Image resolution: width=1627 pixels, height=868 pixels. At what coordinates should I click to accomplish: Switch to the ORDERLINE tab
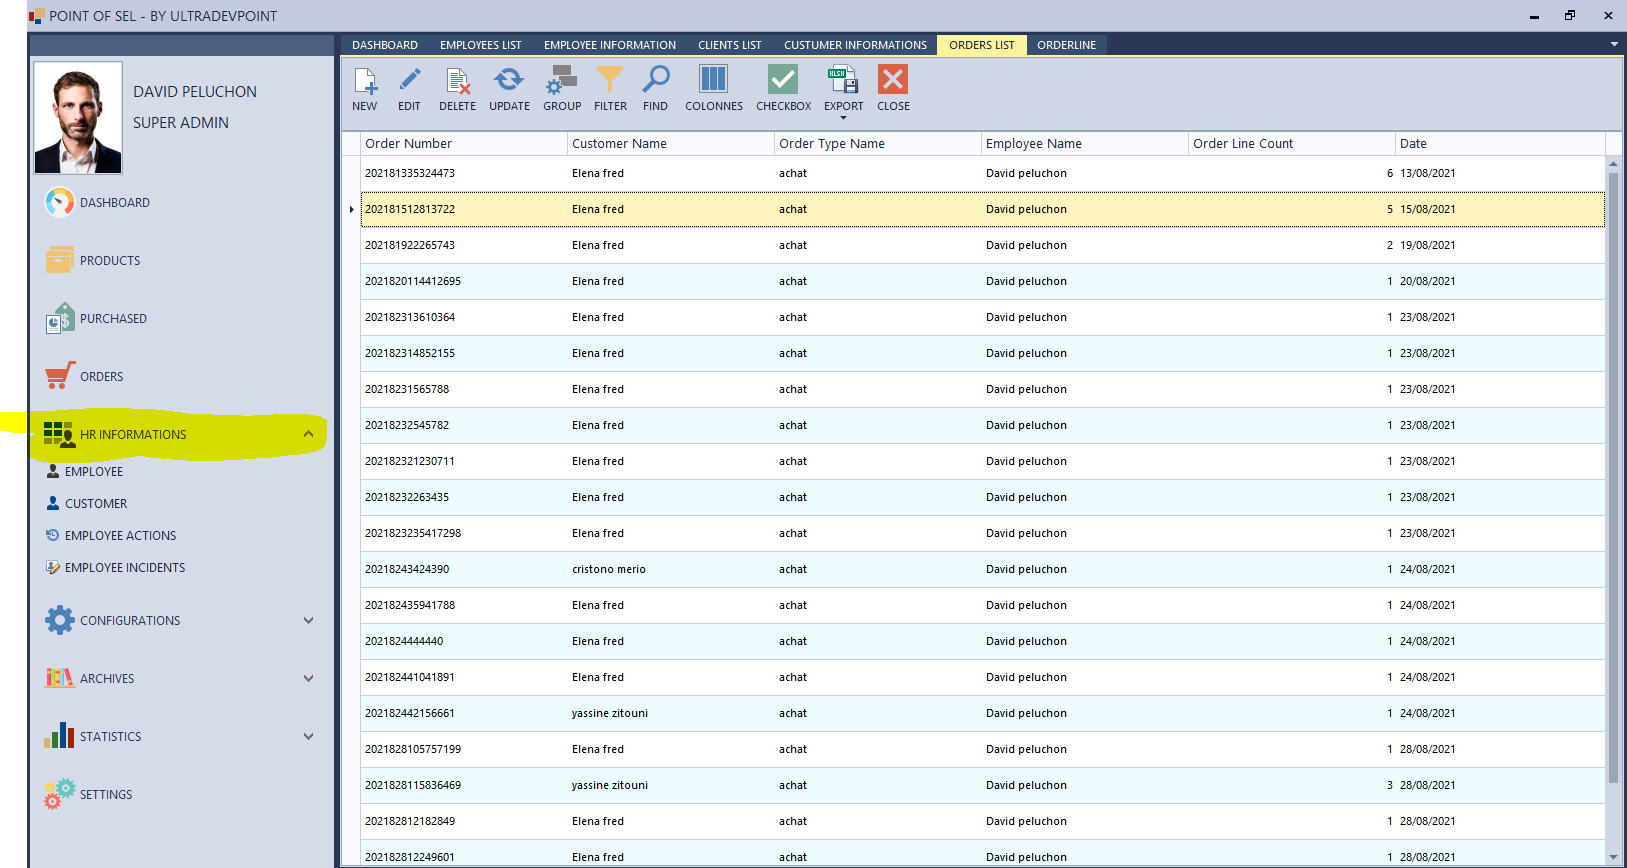[1066, 45]
